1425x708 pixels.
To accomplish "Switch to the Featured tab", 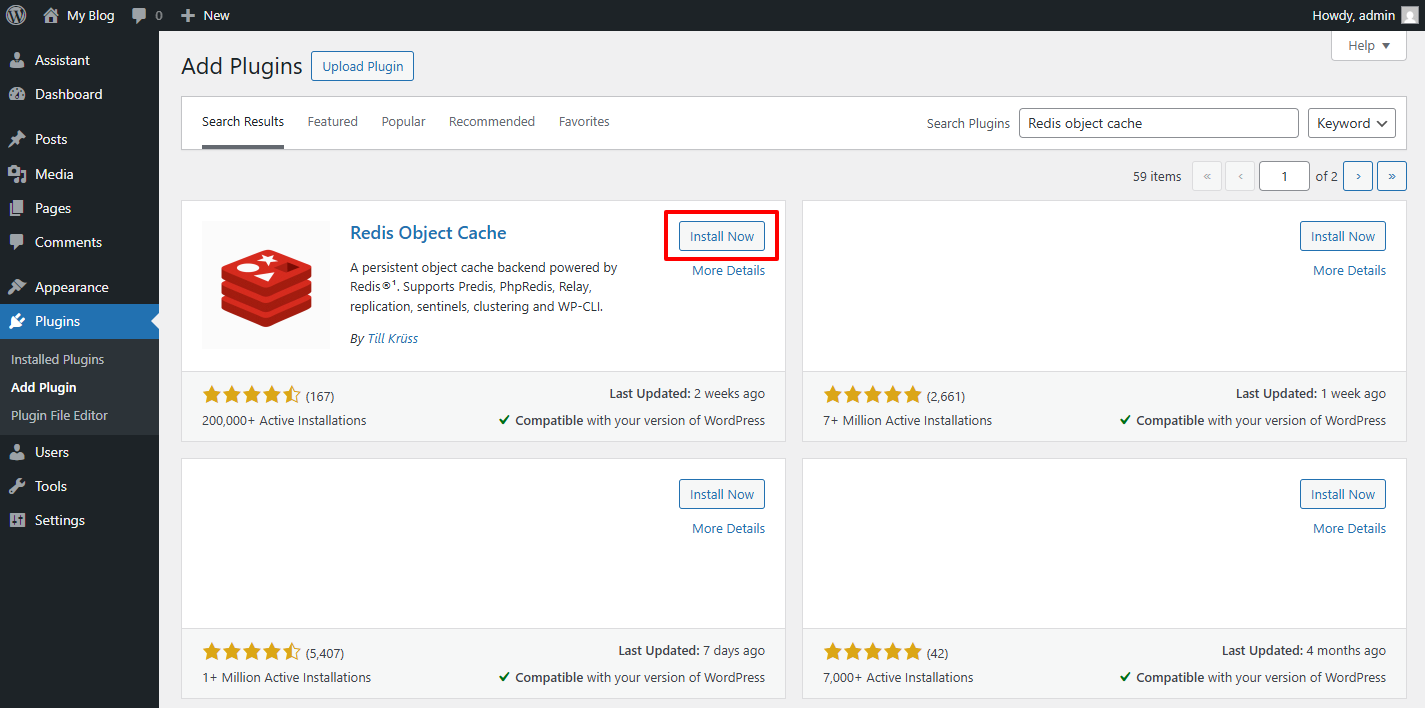I will click(x=332, y=122).
